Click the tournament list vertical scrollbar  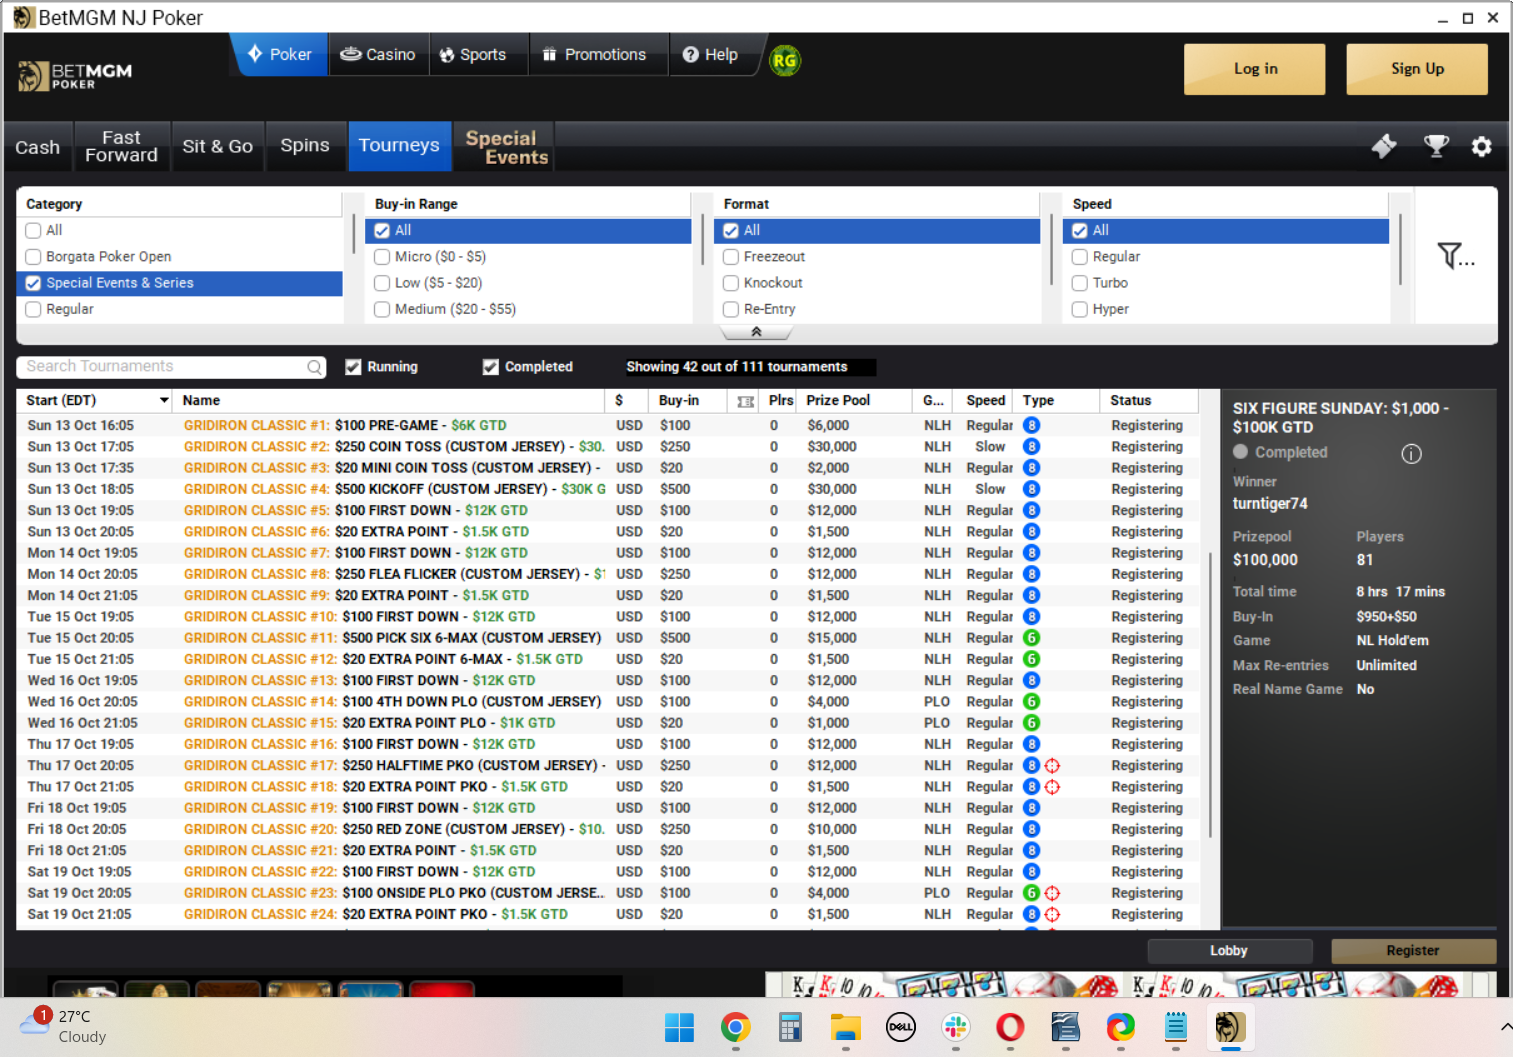pyautogui.click(x=1211, y=694)
